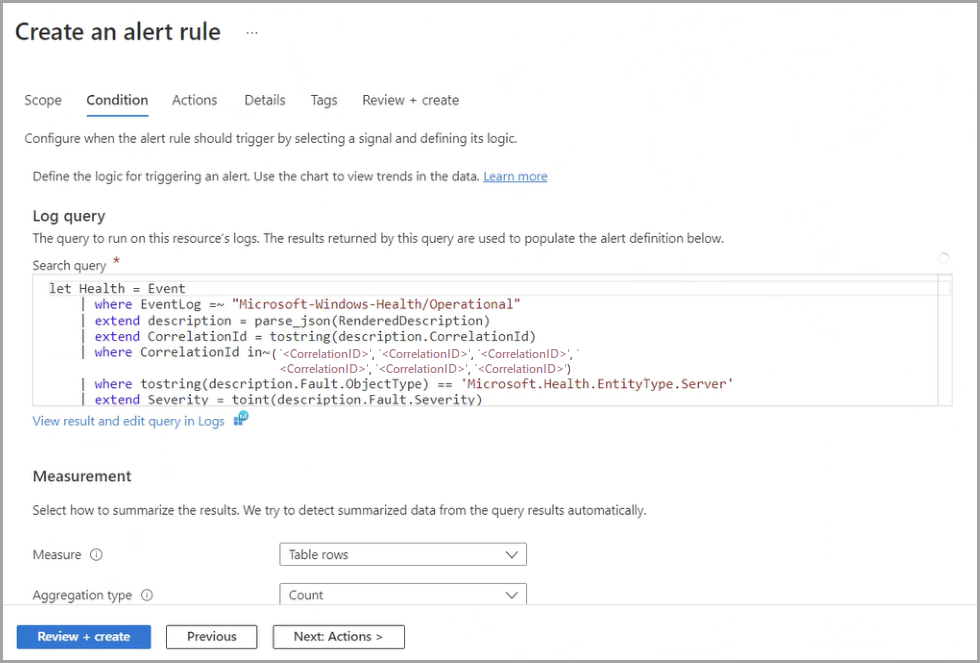This screenshot has height=663, width=980.
Task: Click the Logs icon beside query link
Action: tap(241, 420)
